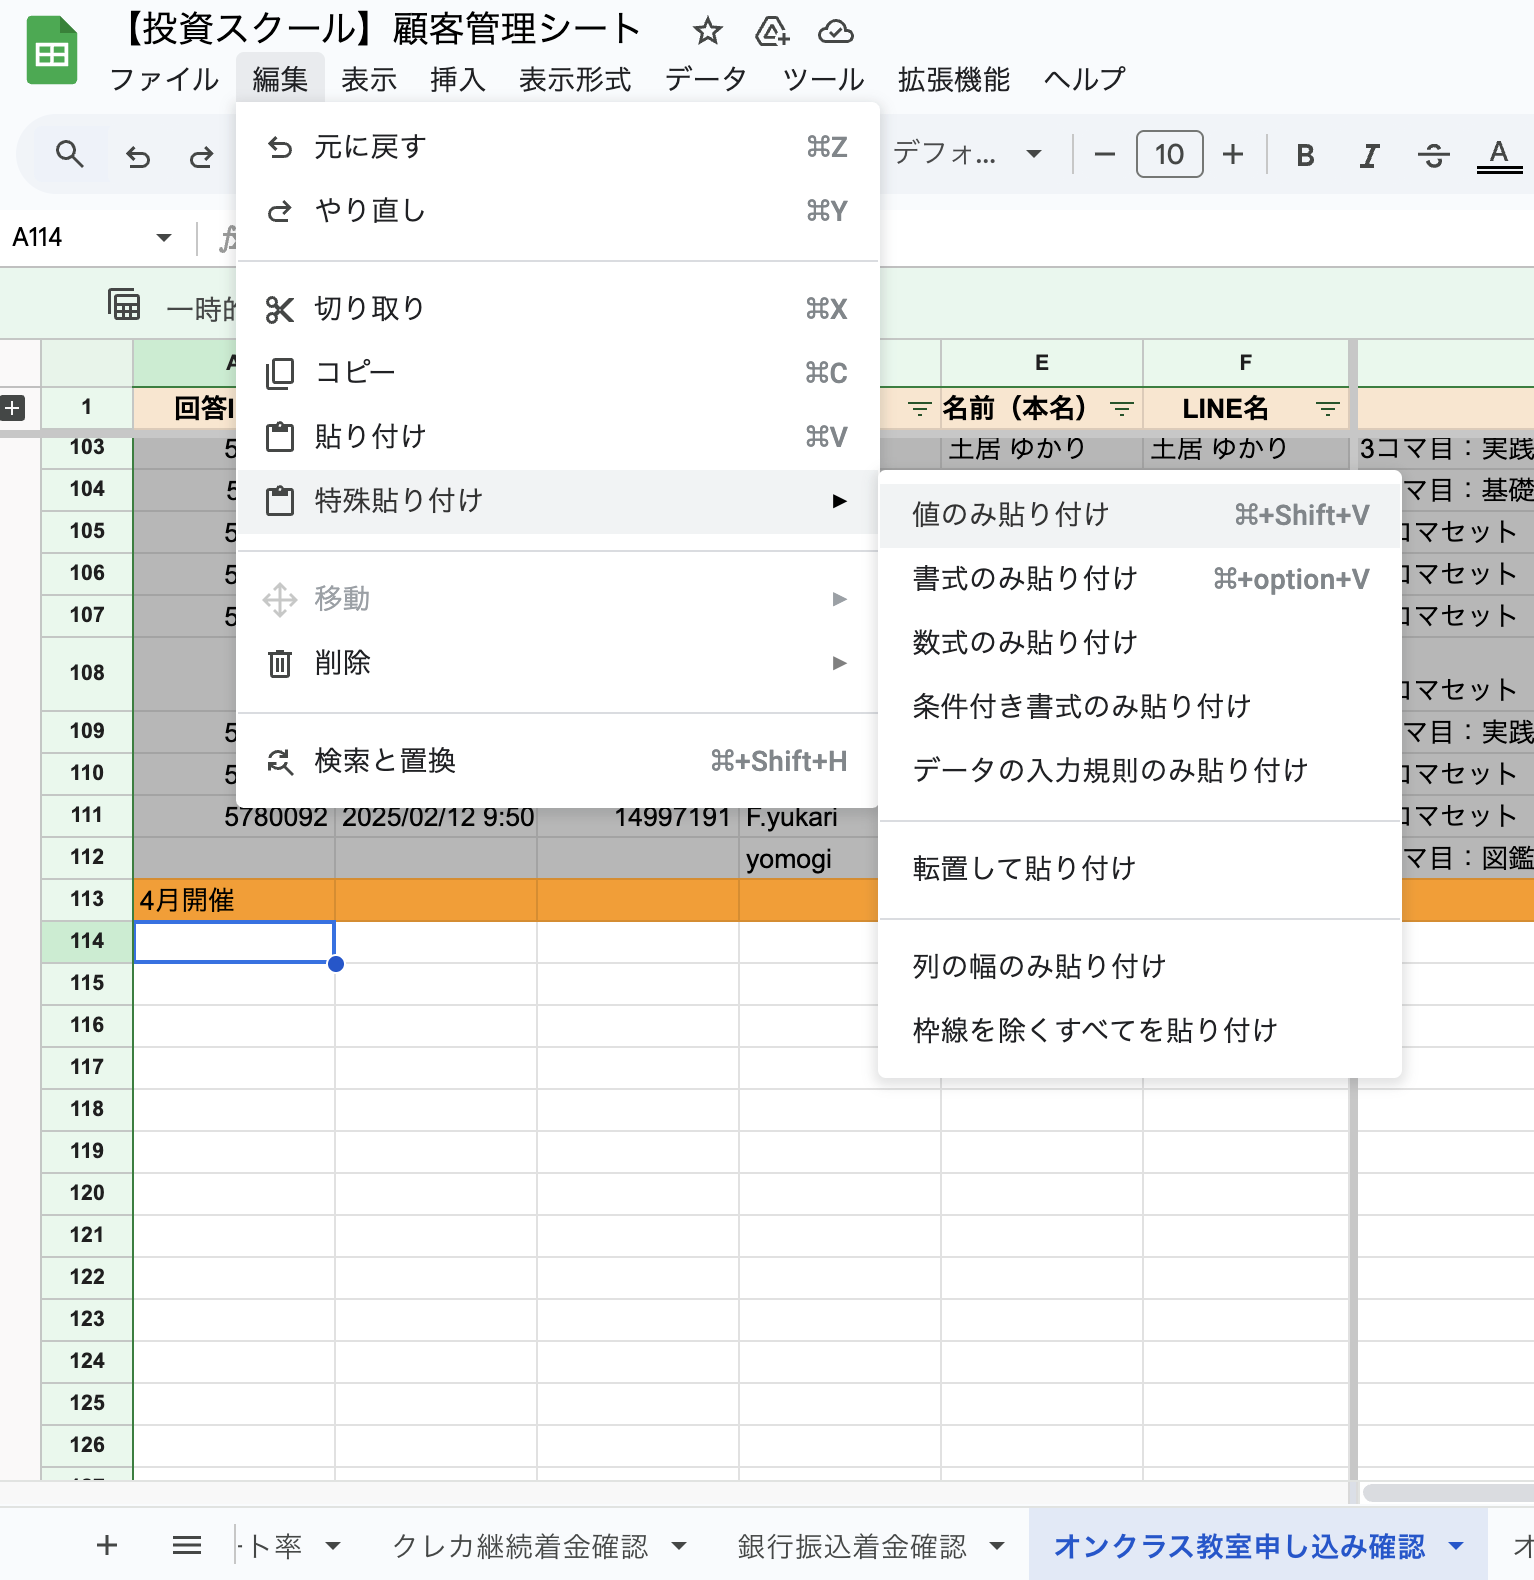1534x1580 pixels.
Task: Click the star icon to favorite document
Action: tap(708, 32)
